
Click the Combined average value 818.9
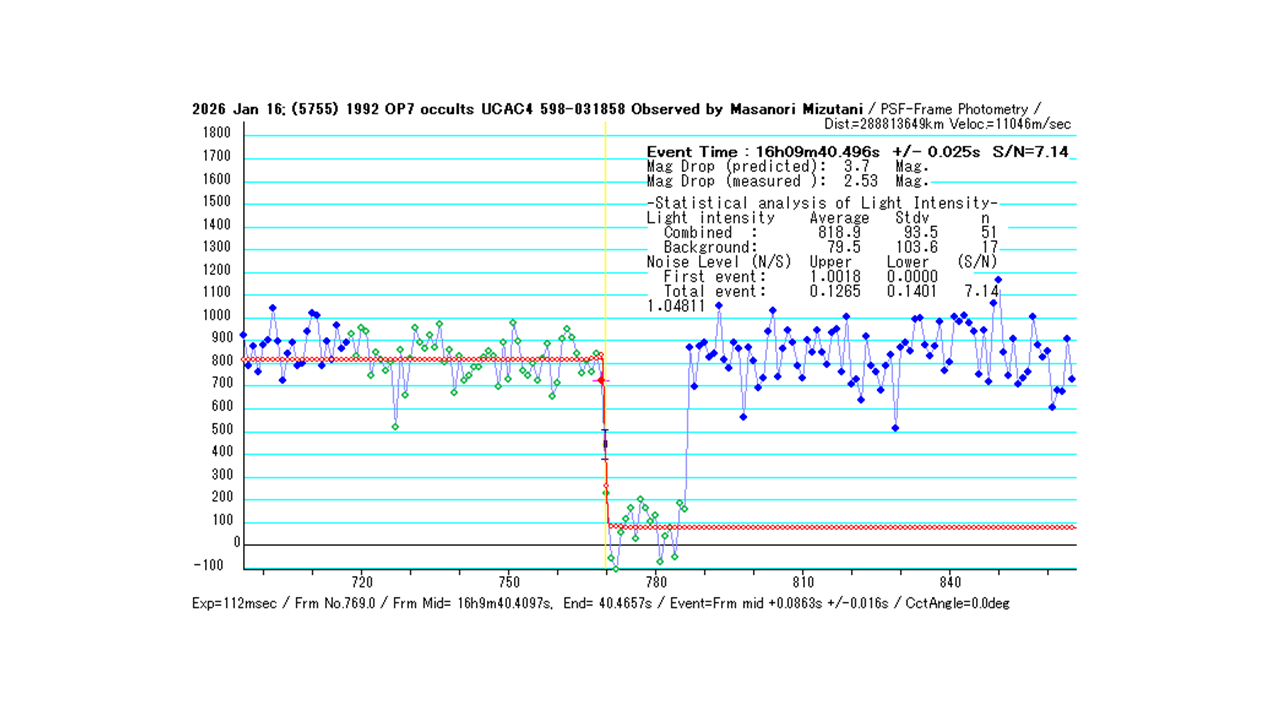coord(839,232)
